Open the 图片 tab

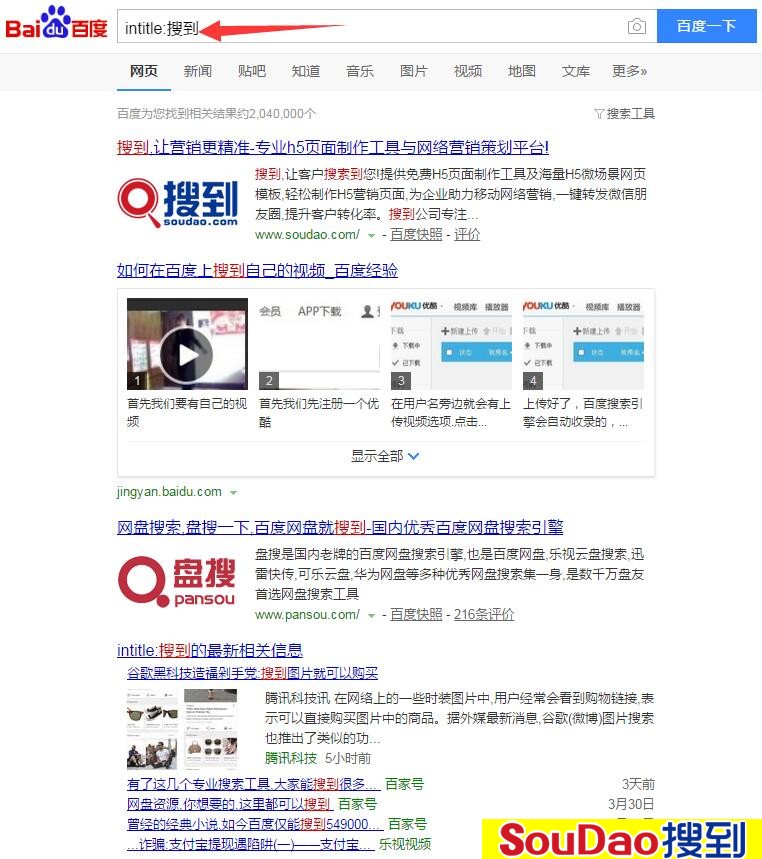click(x=414, y=71)
